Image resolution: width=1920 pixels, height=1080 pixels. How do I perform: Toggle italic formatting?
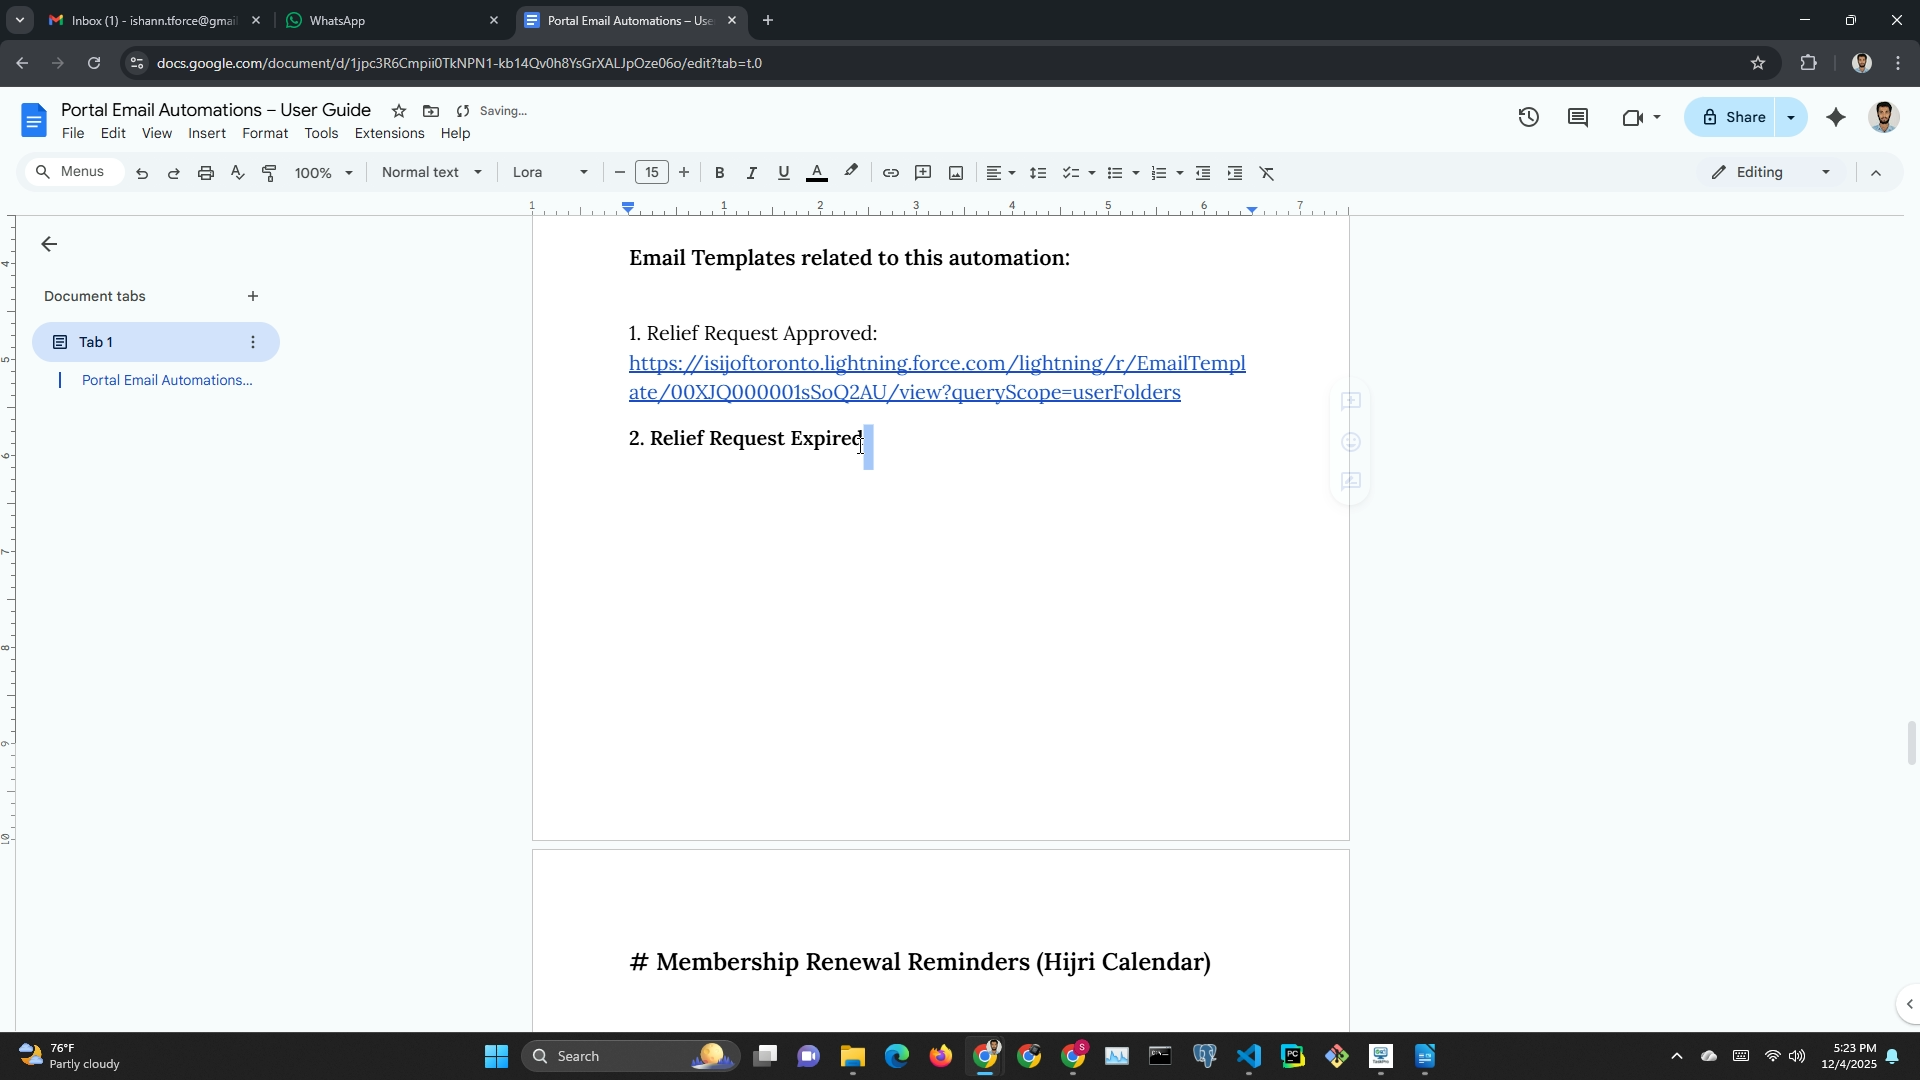pos(751,173)
